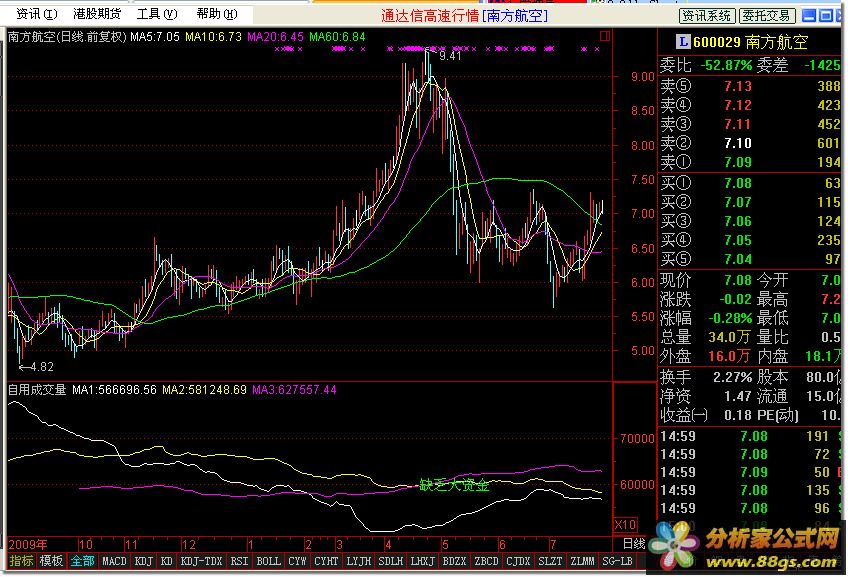The image size is (848, 577).
Task: Click the L marker icon before 600029
Action: [683, 41]
